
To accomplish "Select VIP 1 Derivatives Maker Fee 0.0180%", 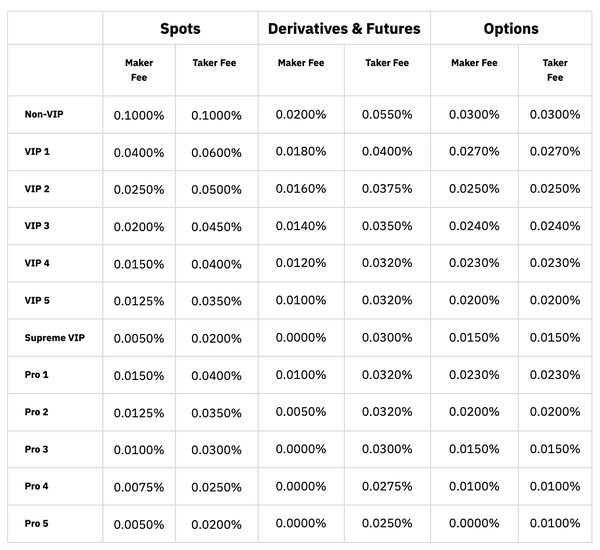I will 303,152.
